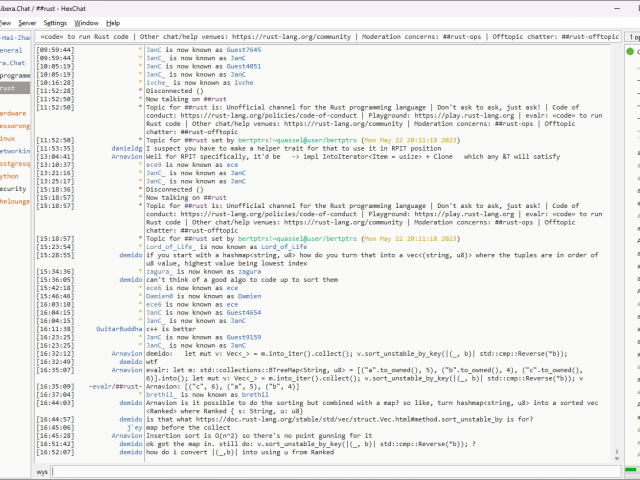Click the GuitarBuddha nickname in chat
Viewport: 640px width, 480px height.
pos(119,328)
